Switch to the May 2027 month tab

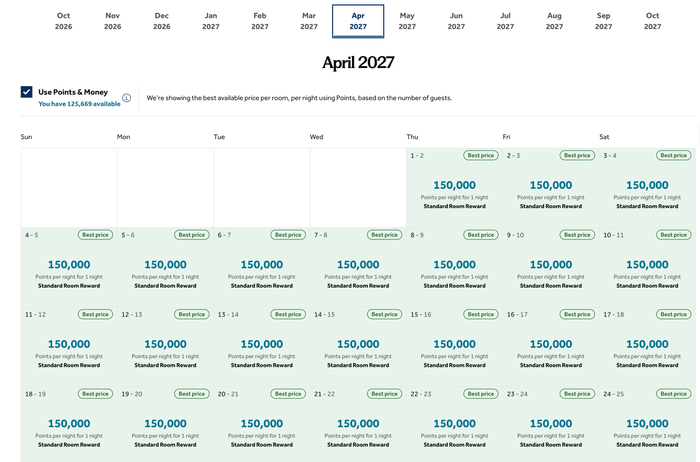coord(407,21)
